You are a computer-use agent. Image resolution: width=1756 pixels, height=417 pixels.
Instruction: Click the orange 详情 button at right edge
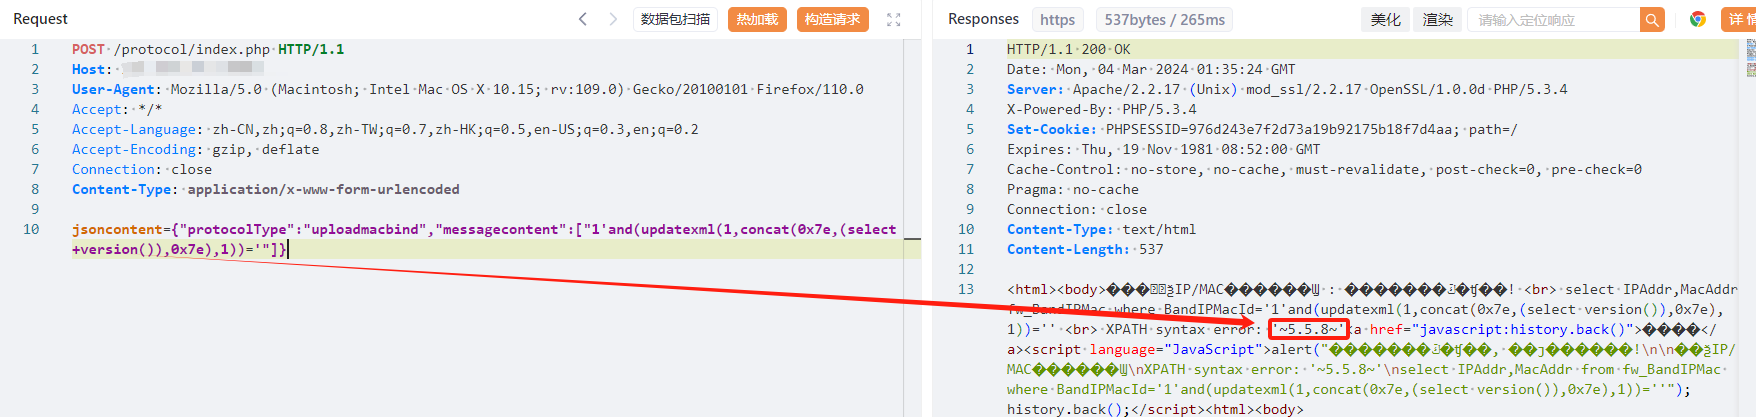click(1739, 19)
